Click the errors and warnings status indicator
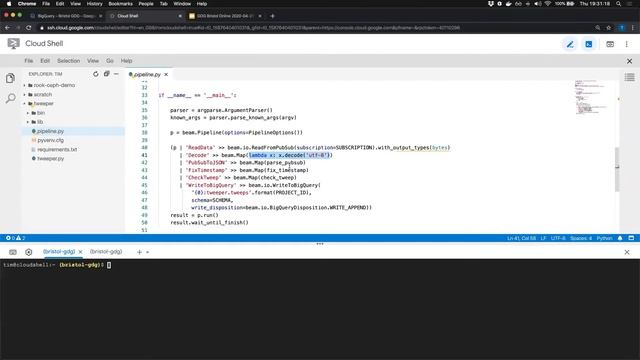Screen dimensions: 640x360 pyautogui.click(x=16, y=238)
